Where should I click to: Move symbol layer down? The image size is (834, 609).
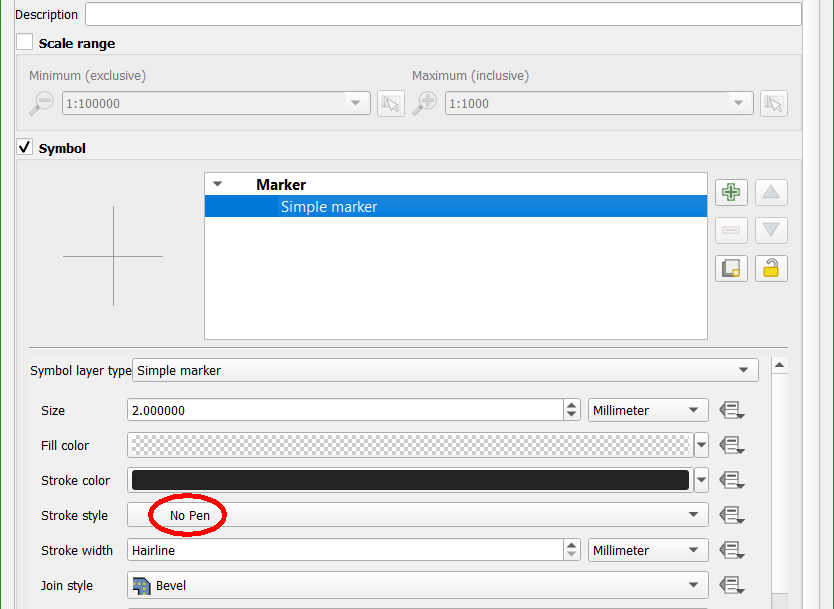pos(771,230)
